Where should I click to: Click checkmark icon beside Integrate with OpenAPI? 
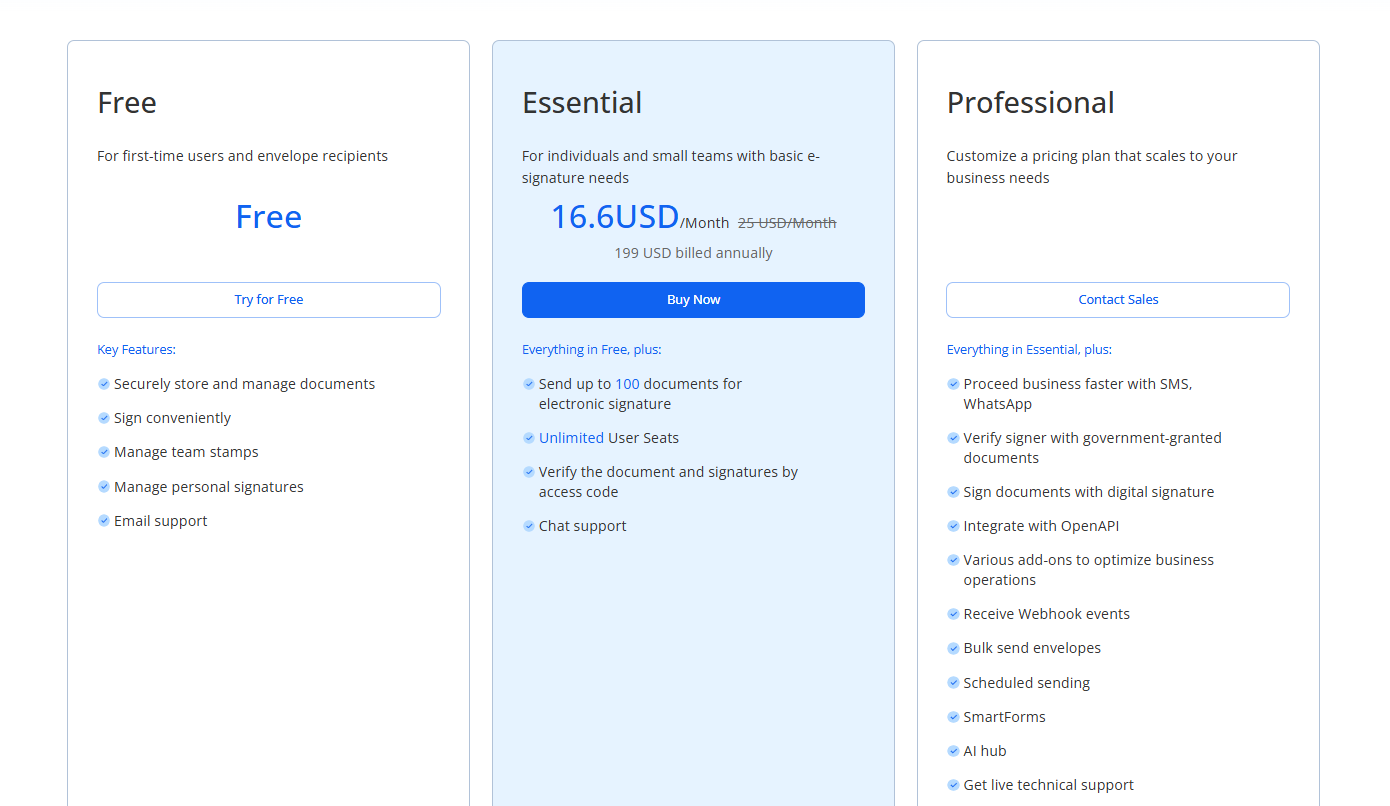[x=954, y=526]
